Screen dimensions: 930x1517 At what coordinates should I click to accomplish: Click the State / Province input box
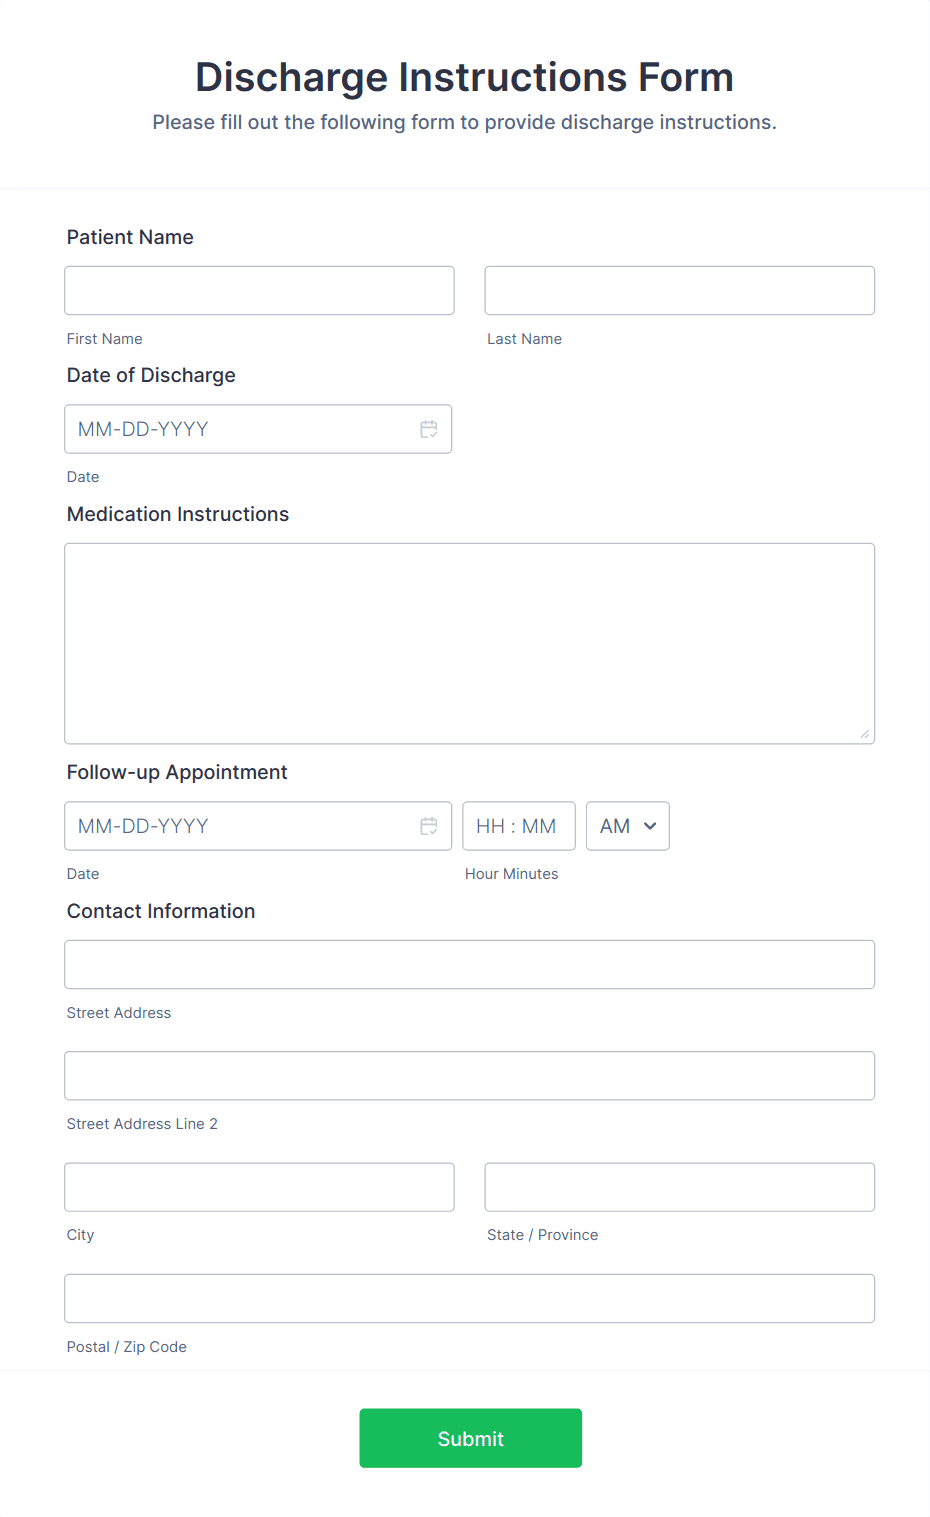pyautogui.click(x=679, y=1187)
